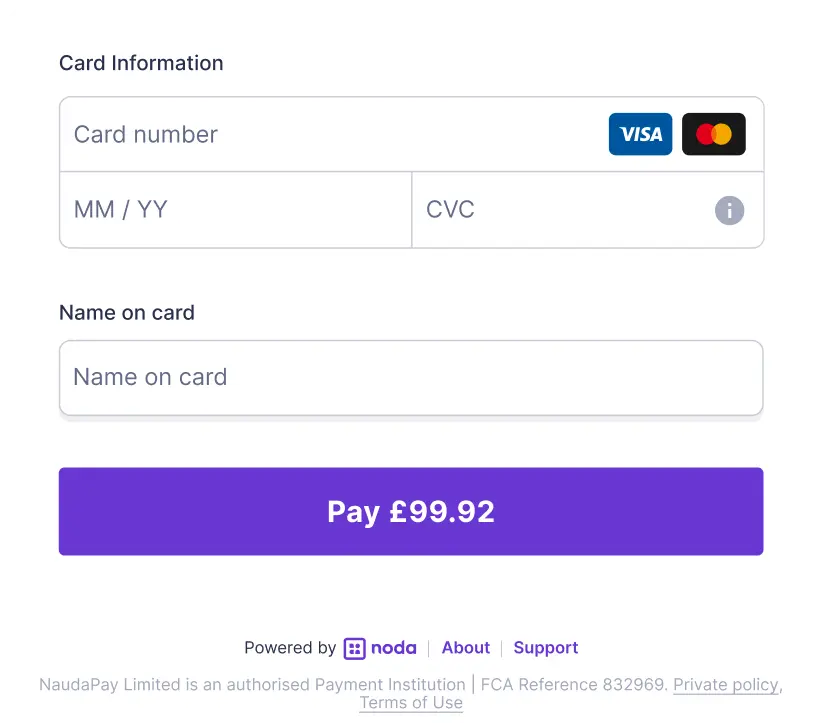Click the noda wordmark text
The height and width of the screenshot is (723, 823).
coord(393,648)
